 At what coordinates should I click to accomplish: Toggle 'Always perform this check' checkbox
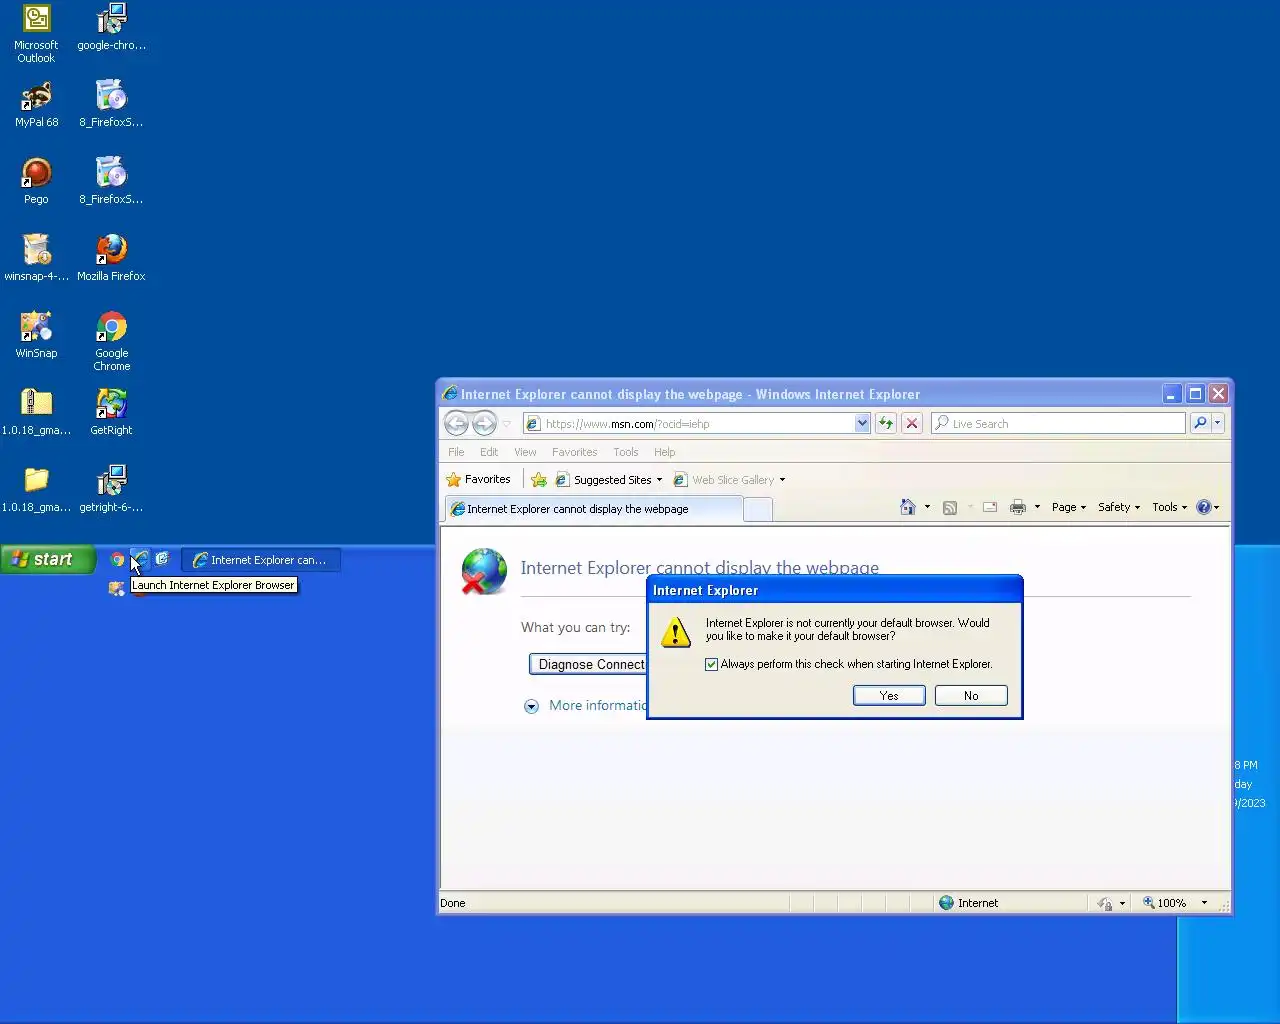point(712,664)
